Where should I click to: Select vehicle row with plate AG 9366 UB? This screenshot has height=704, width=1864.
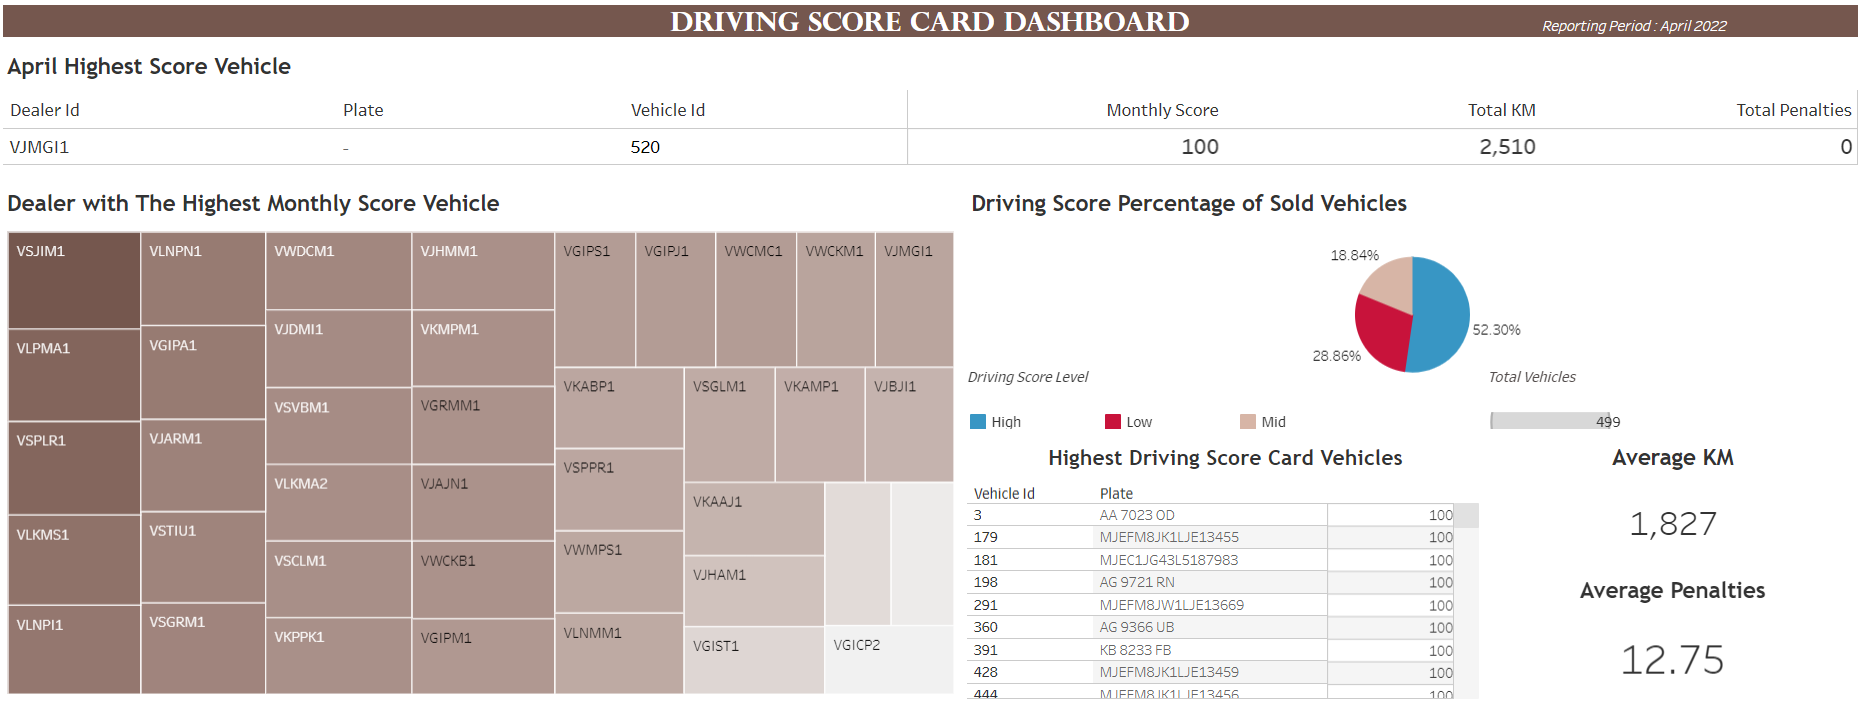(1137, 627)
